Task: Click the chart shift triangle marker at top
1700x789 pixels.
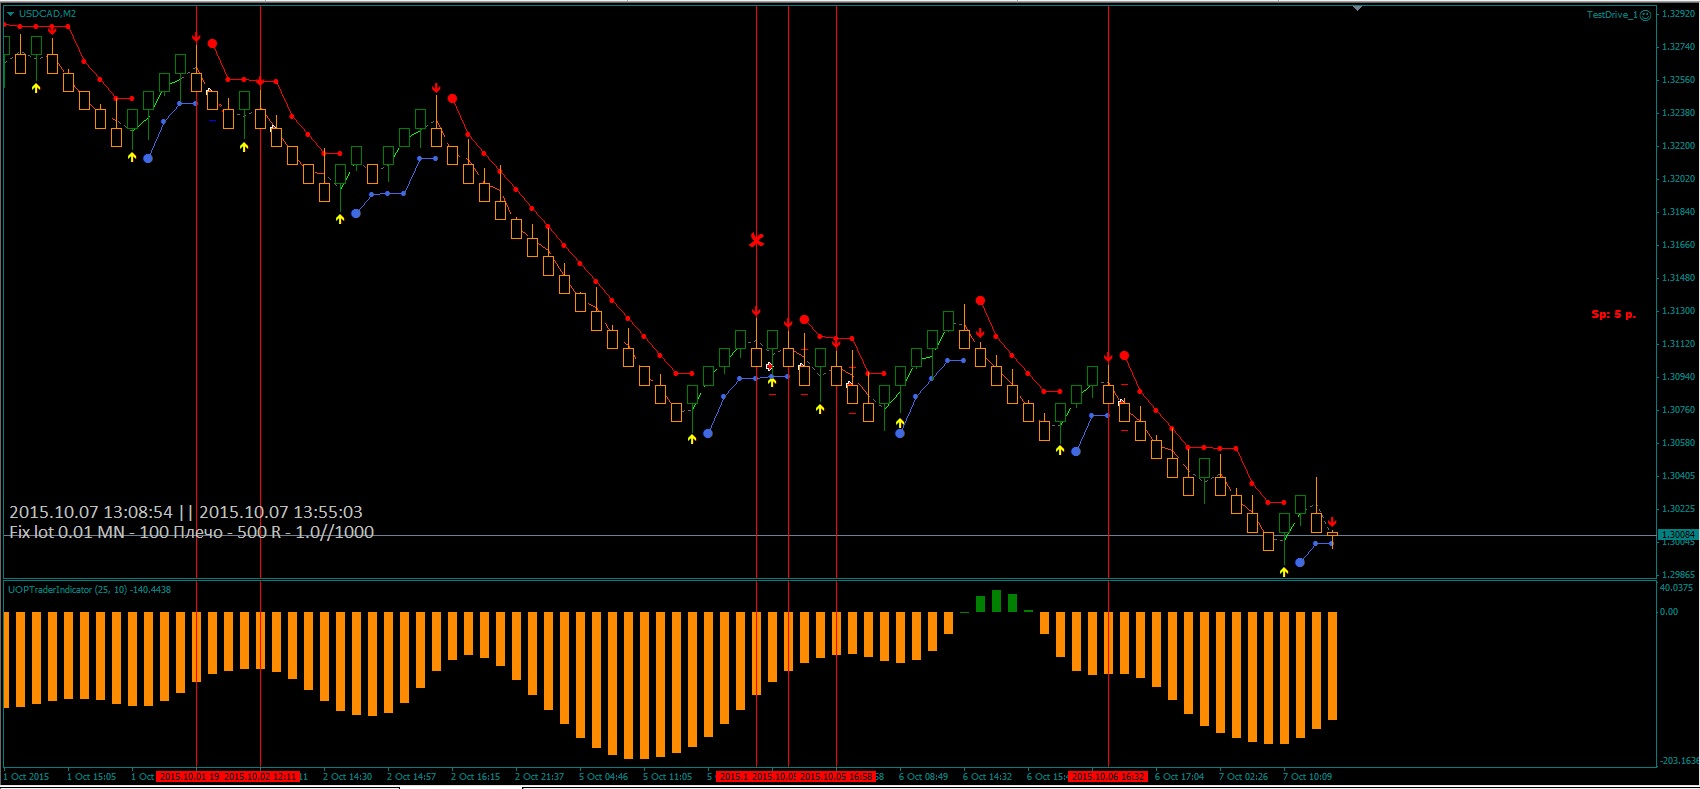Action: [1357, 8]
